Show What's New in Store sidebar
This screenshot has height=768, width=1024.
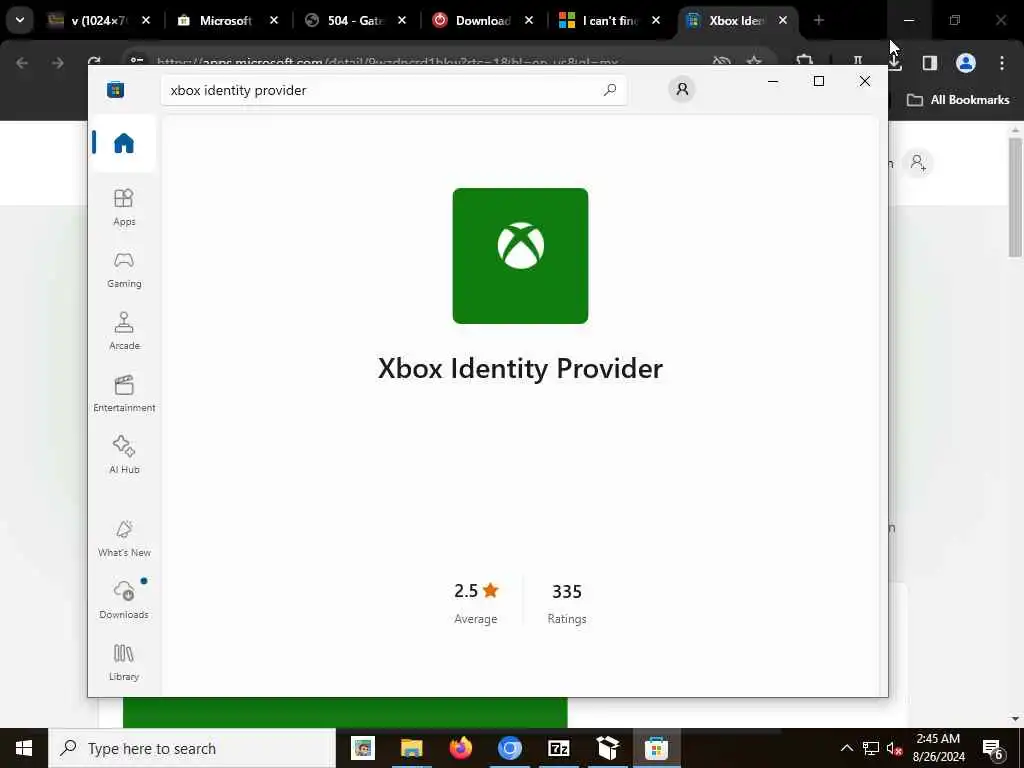coord(123,538)
